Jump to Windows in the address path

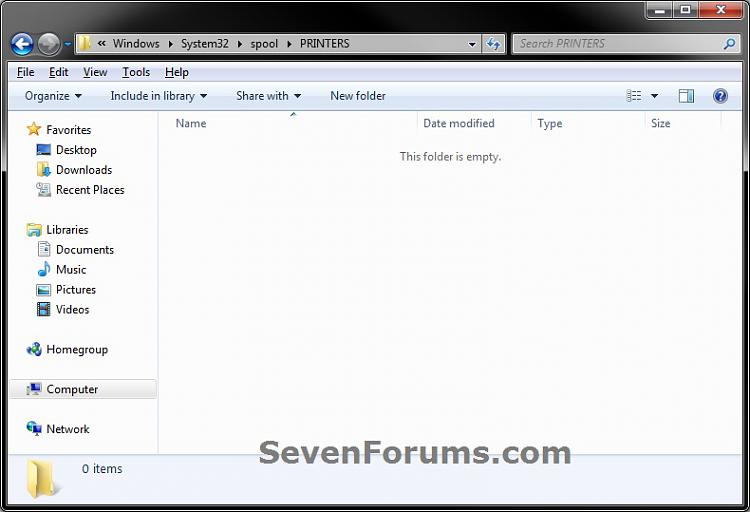[136, 44]
